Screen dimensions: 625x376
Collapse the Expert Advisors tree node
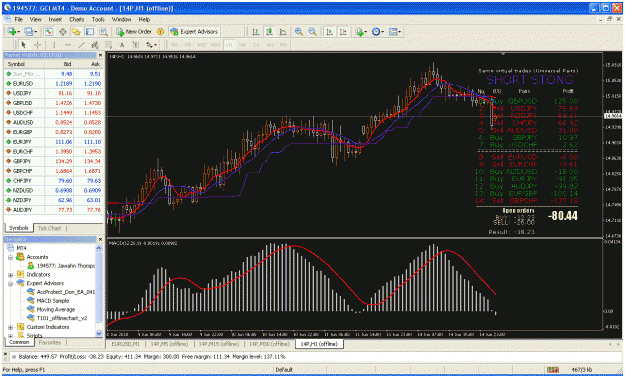pos(11,283)
